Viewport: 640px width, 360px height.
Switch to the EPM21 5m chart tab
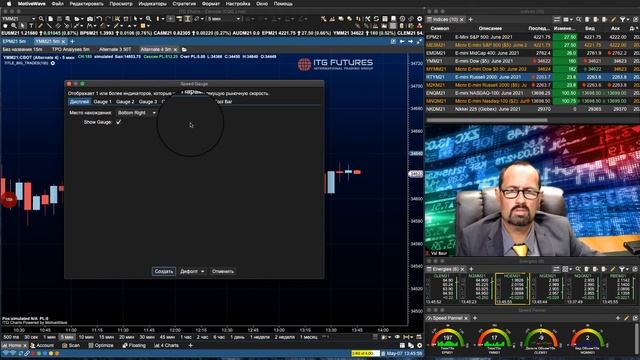(14, 41)
